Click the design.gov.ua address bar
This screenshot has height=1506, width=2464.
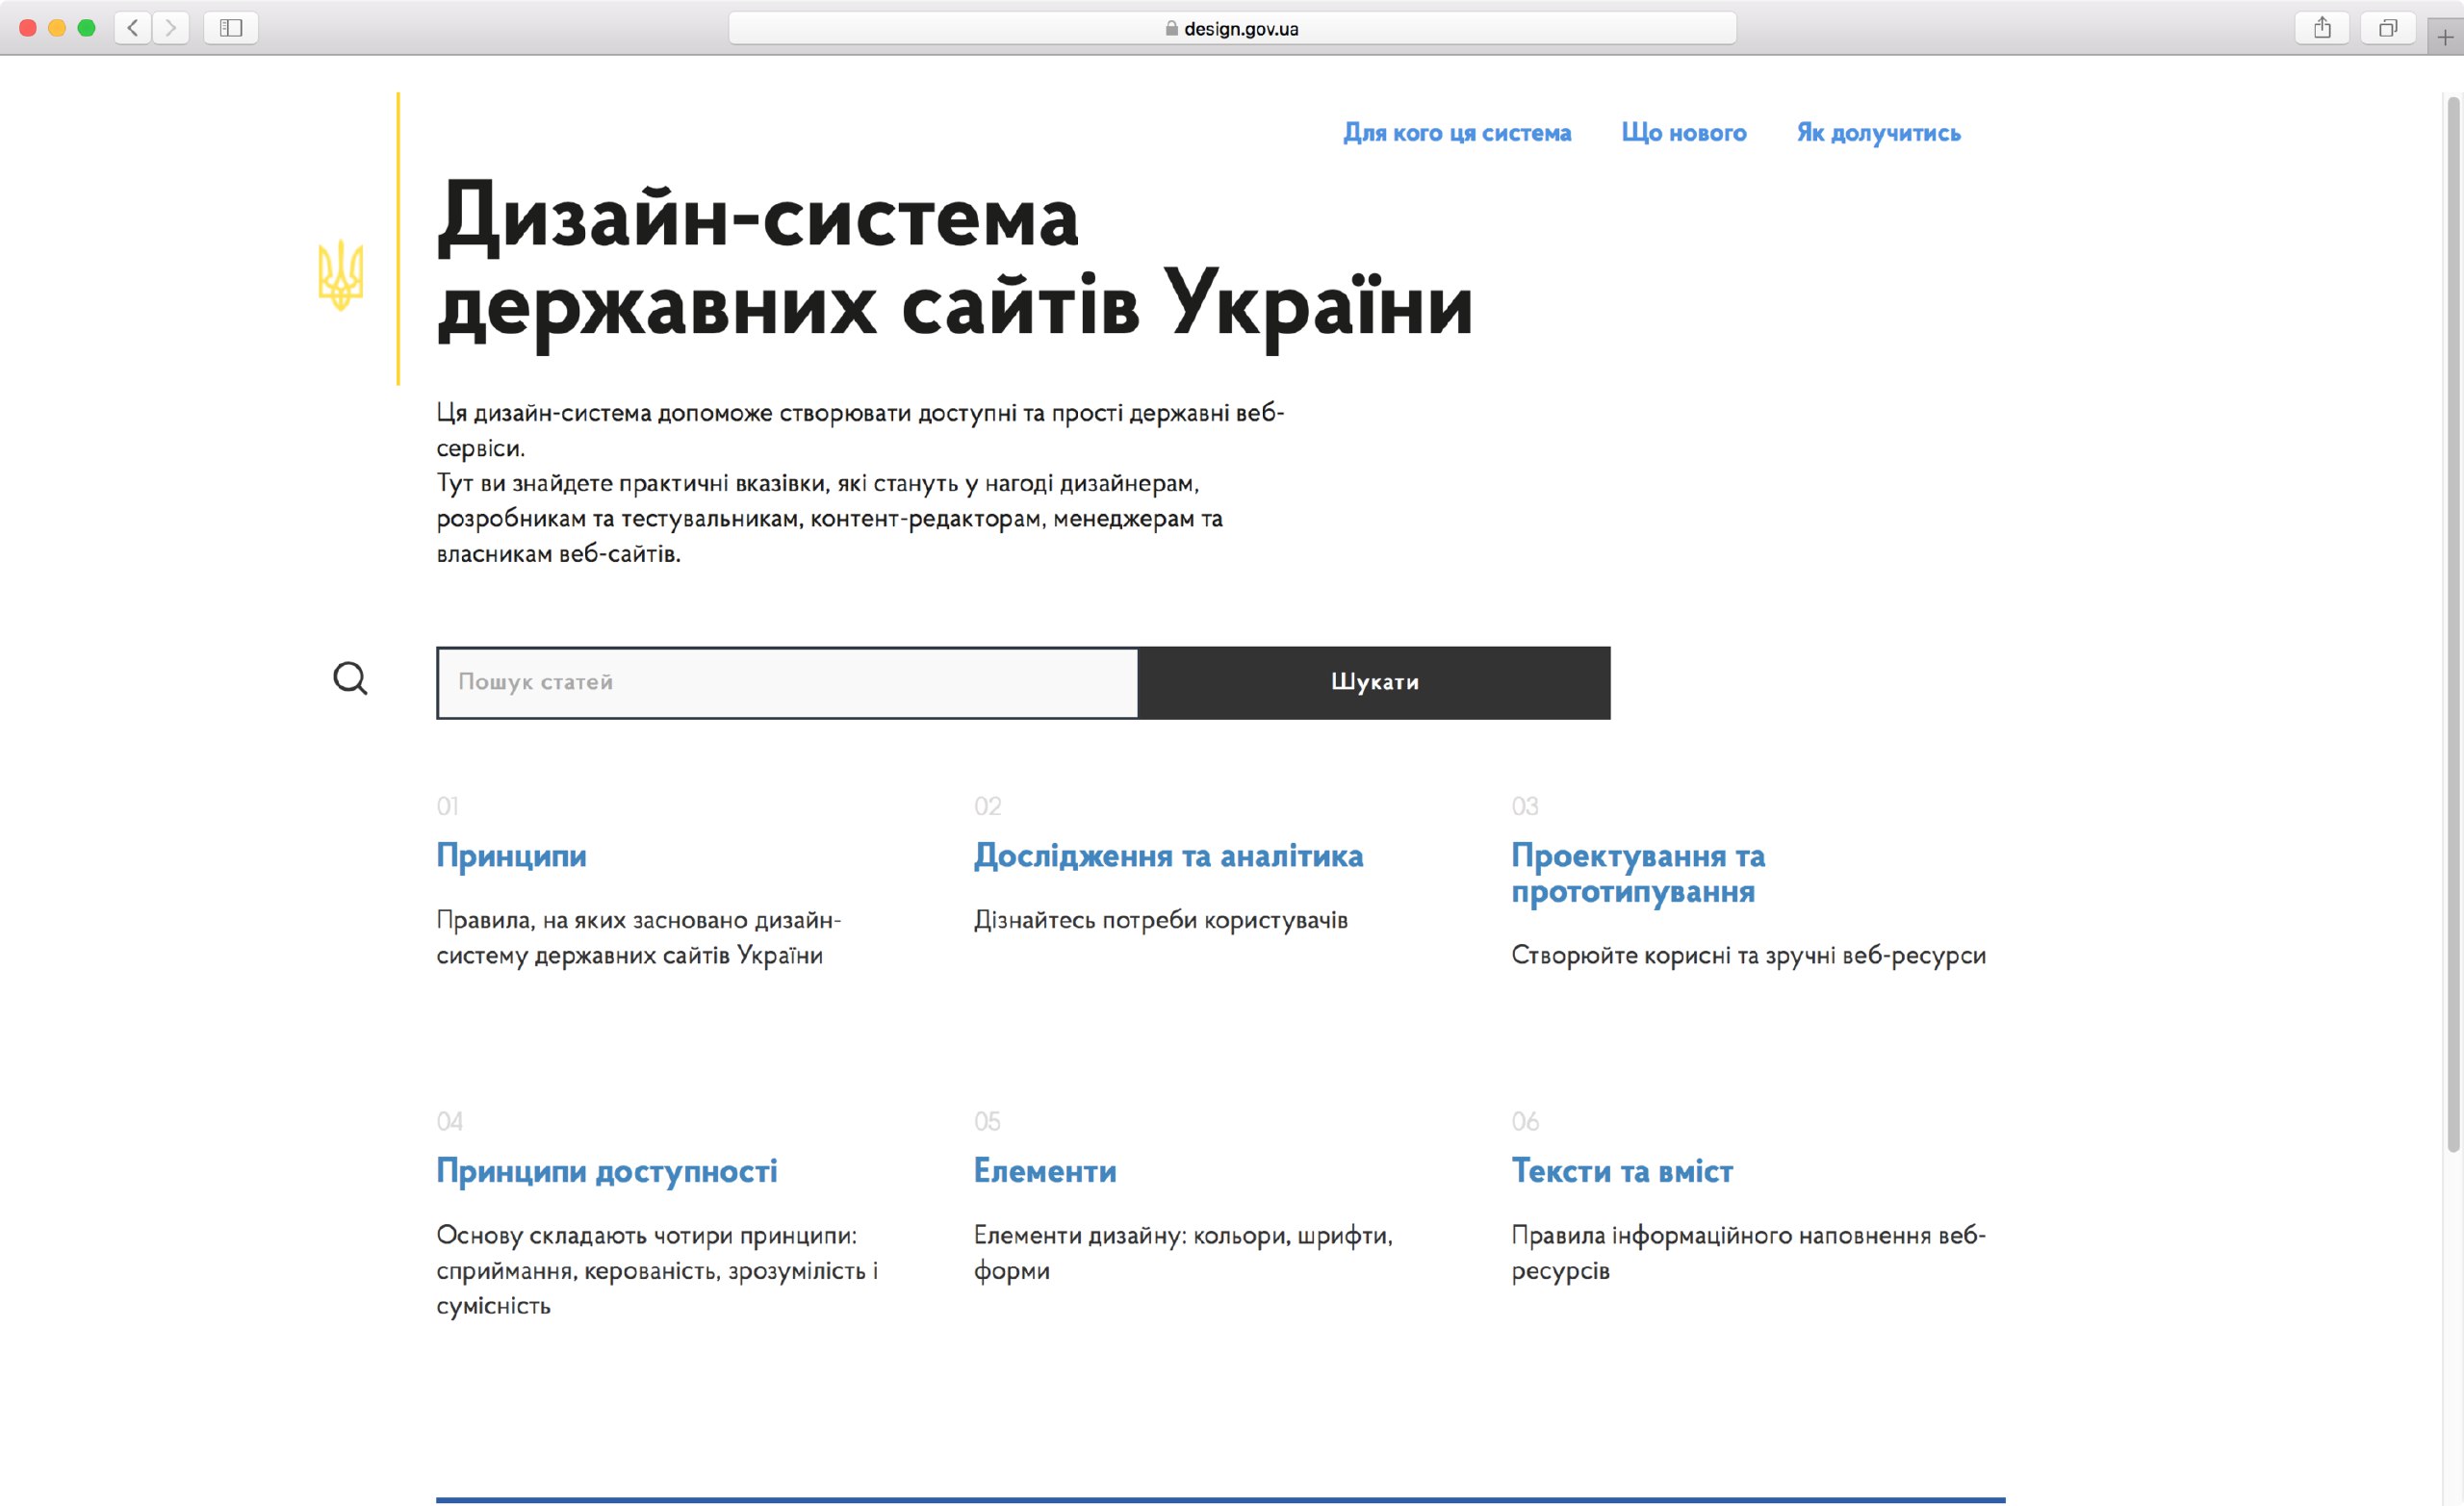(x=1232, y=29)
